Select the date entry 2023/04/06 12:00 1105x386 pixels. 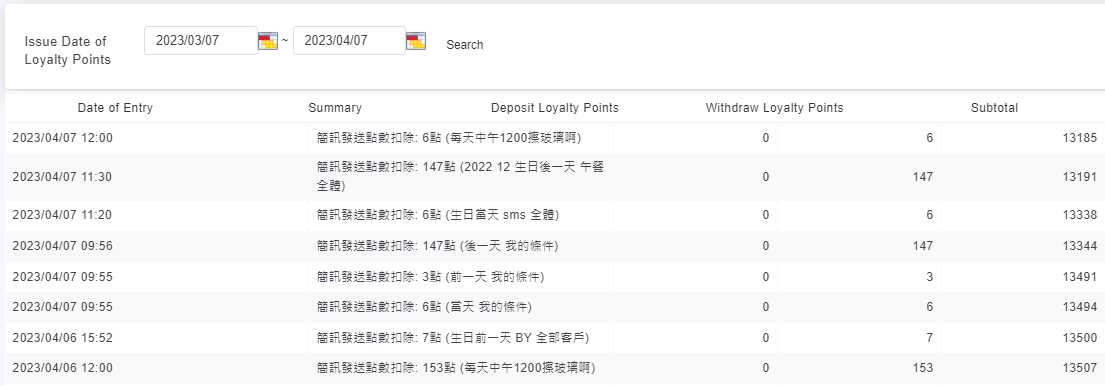click(x=62, y=368)
